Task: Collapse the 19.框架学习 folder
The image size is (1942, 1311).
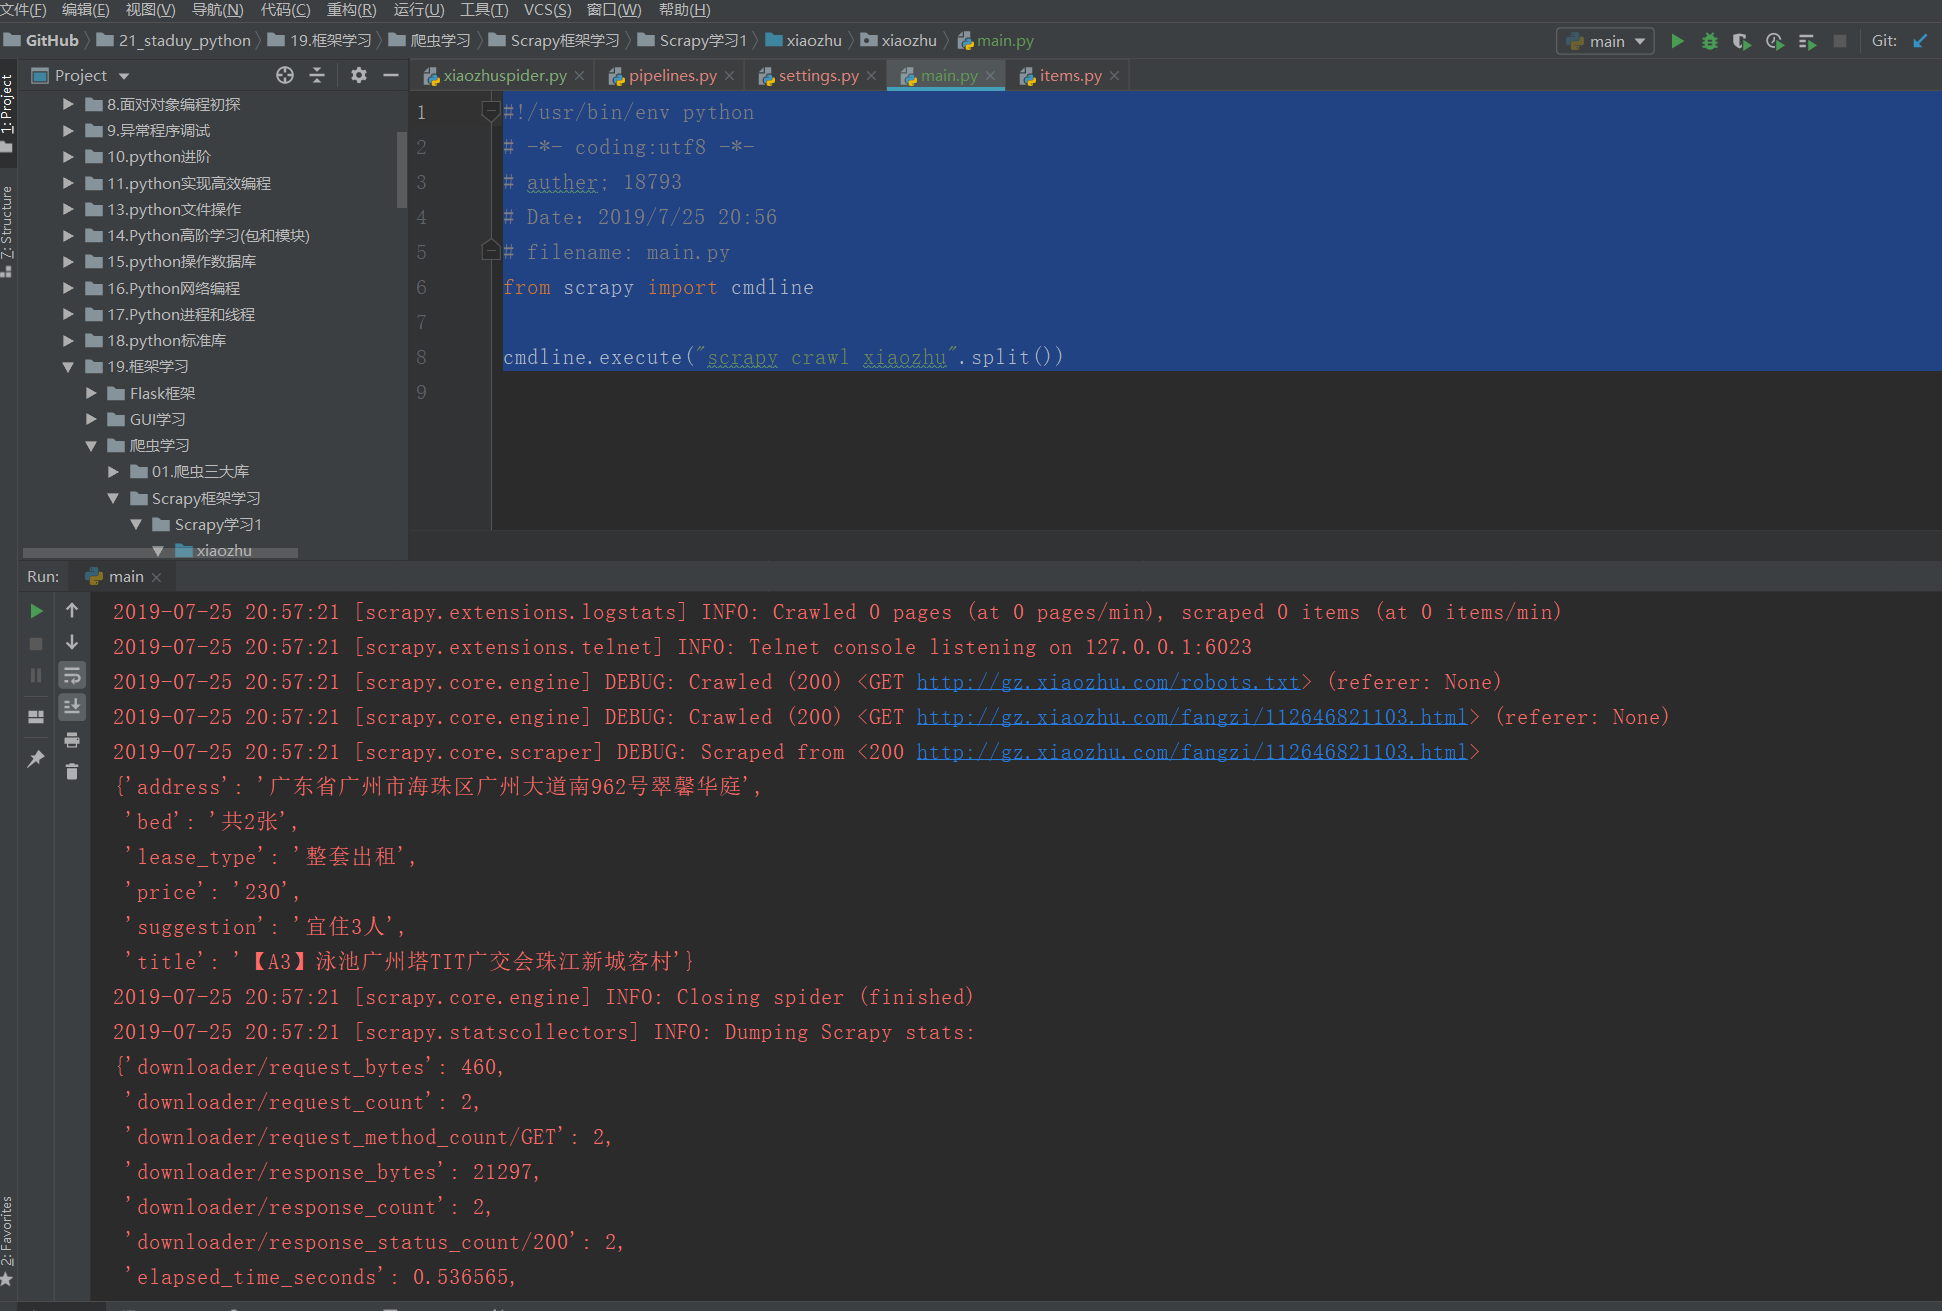Action: (x=68, y=367)
